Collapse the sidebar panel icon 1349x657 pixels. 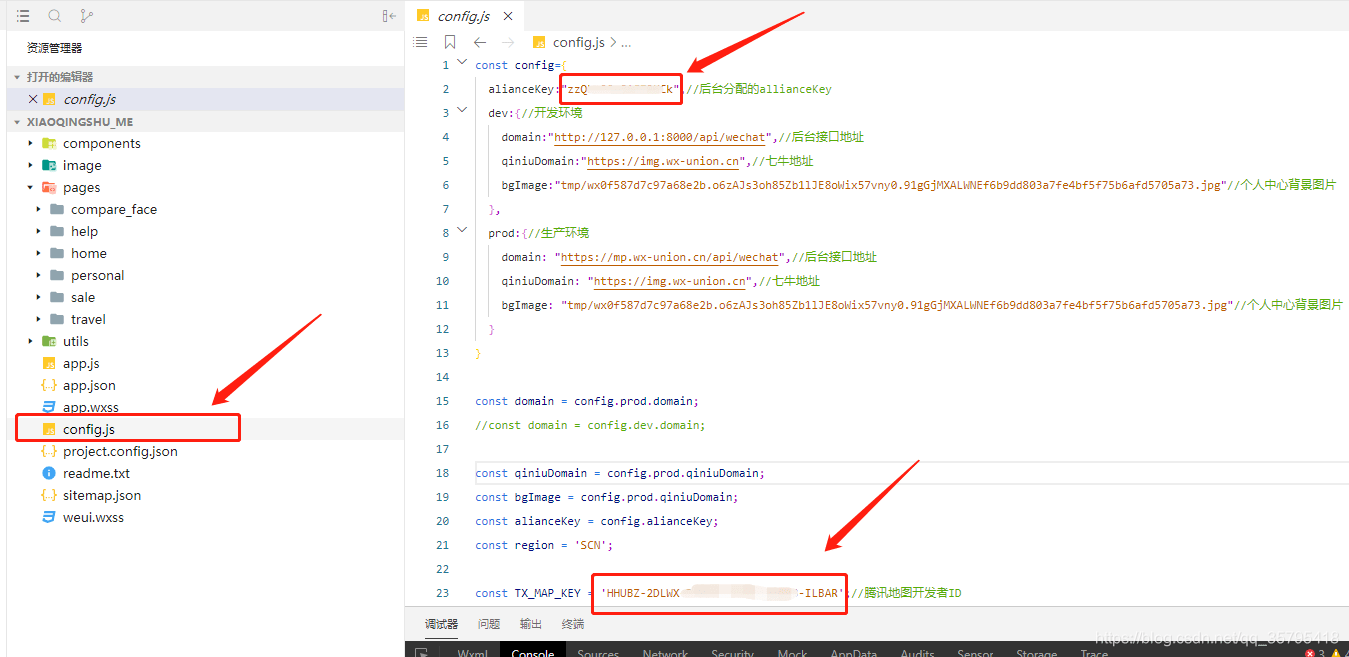(x=389, y=16)
